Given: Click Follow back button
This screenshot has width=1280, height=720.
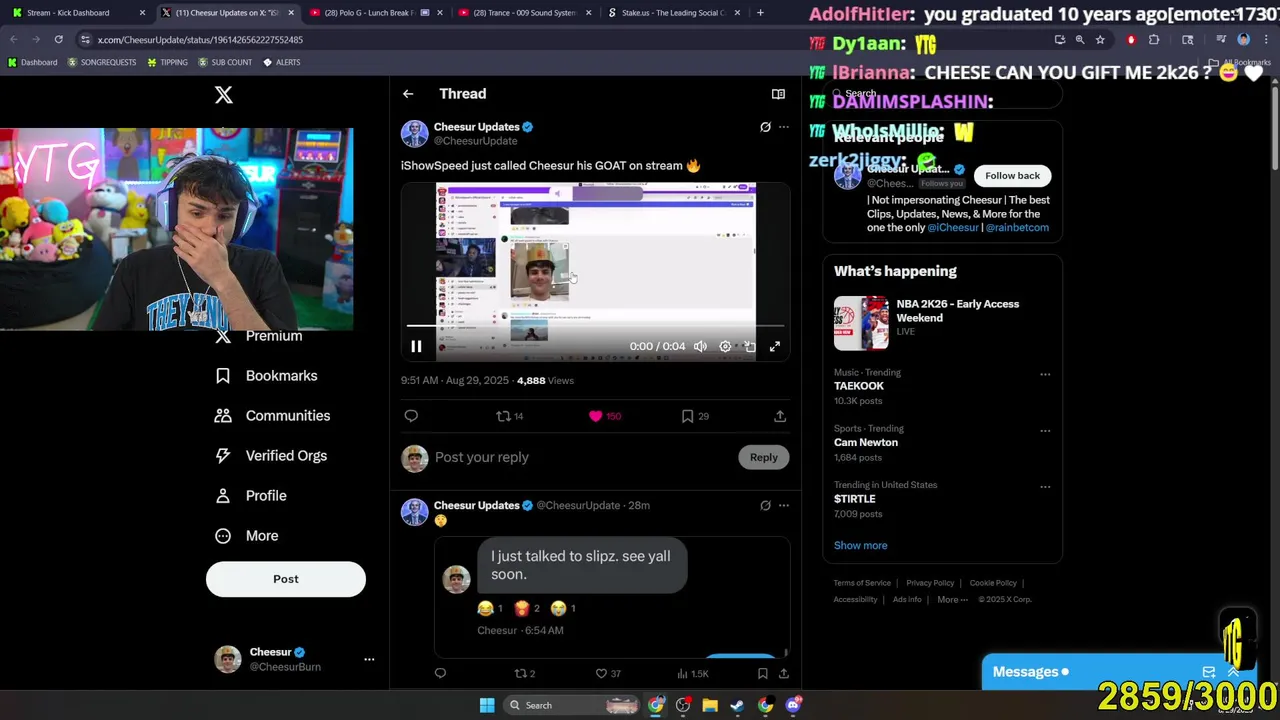Looking at the screenshot, I should (x=1012, y=176).
